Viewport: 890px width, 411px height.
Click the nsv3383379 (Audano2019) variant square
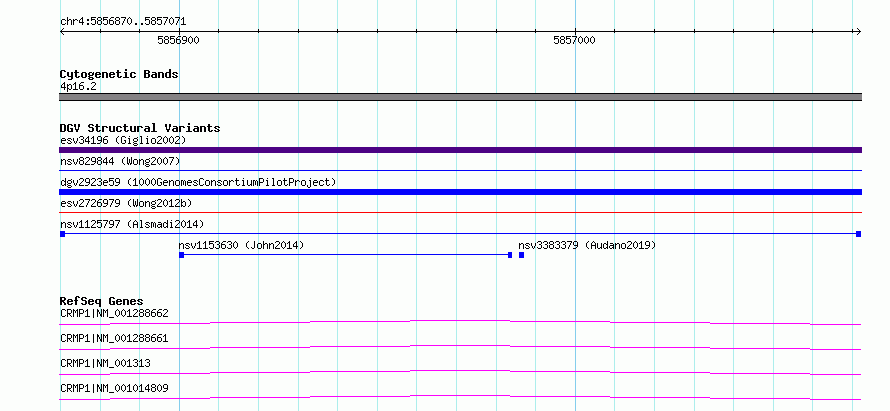pyautogui.click(x=521, y=255)
